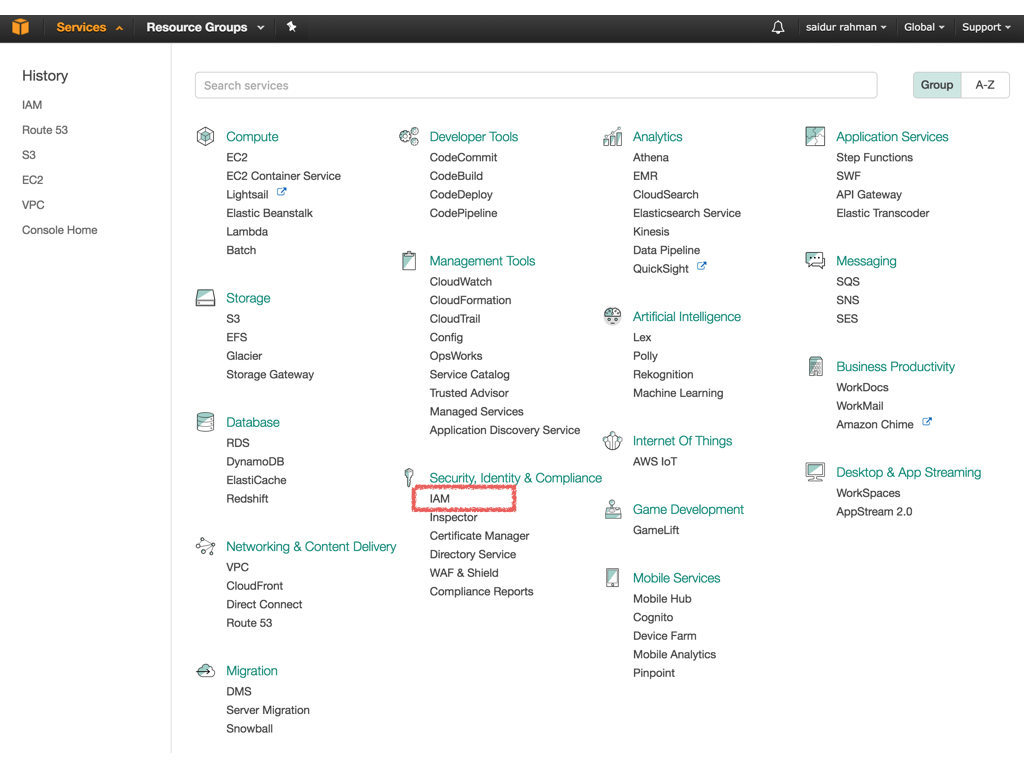Open the Support menu
1024x768 pixels.
click(985, 27)
